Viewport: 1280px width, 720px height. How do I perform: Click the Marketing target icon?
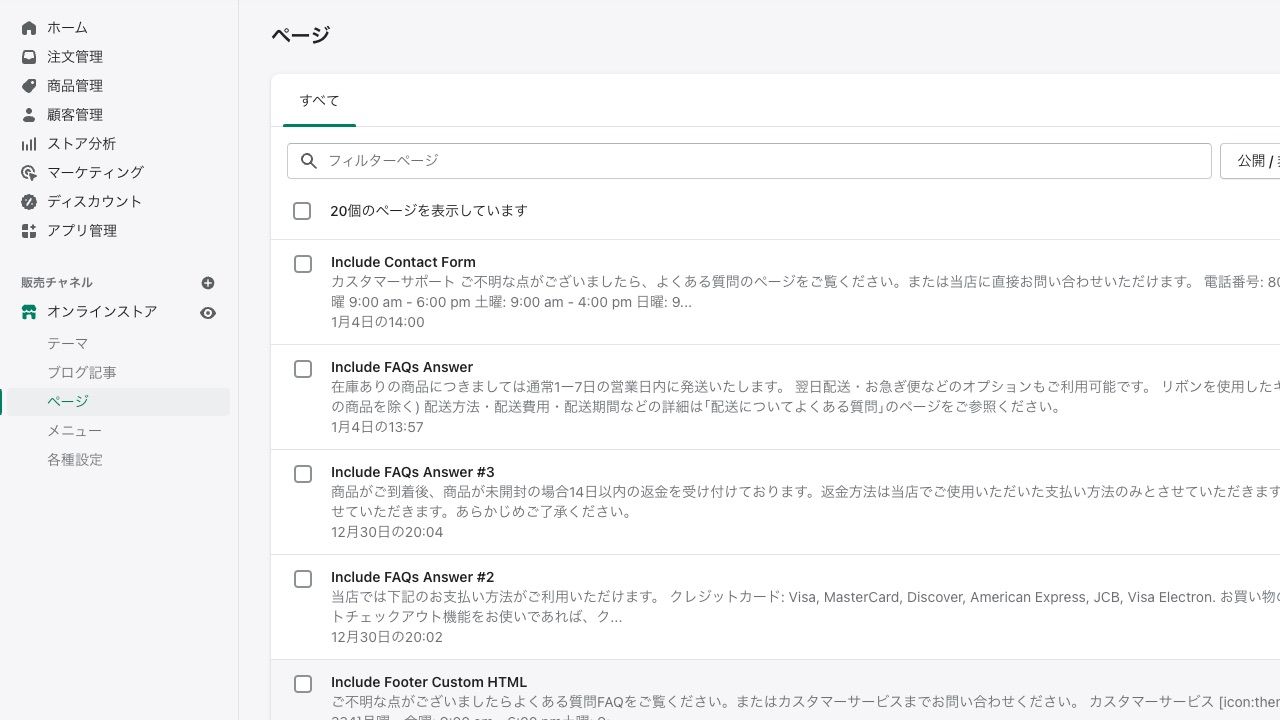29,173
